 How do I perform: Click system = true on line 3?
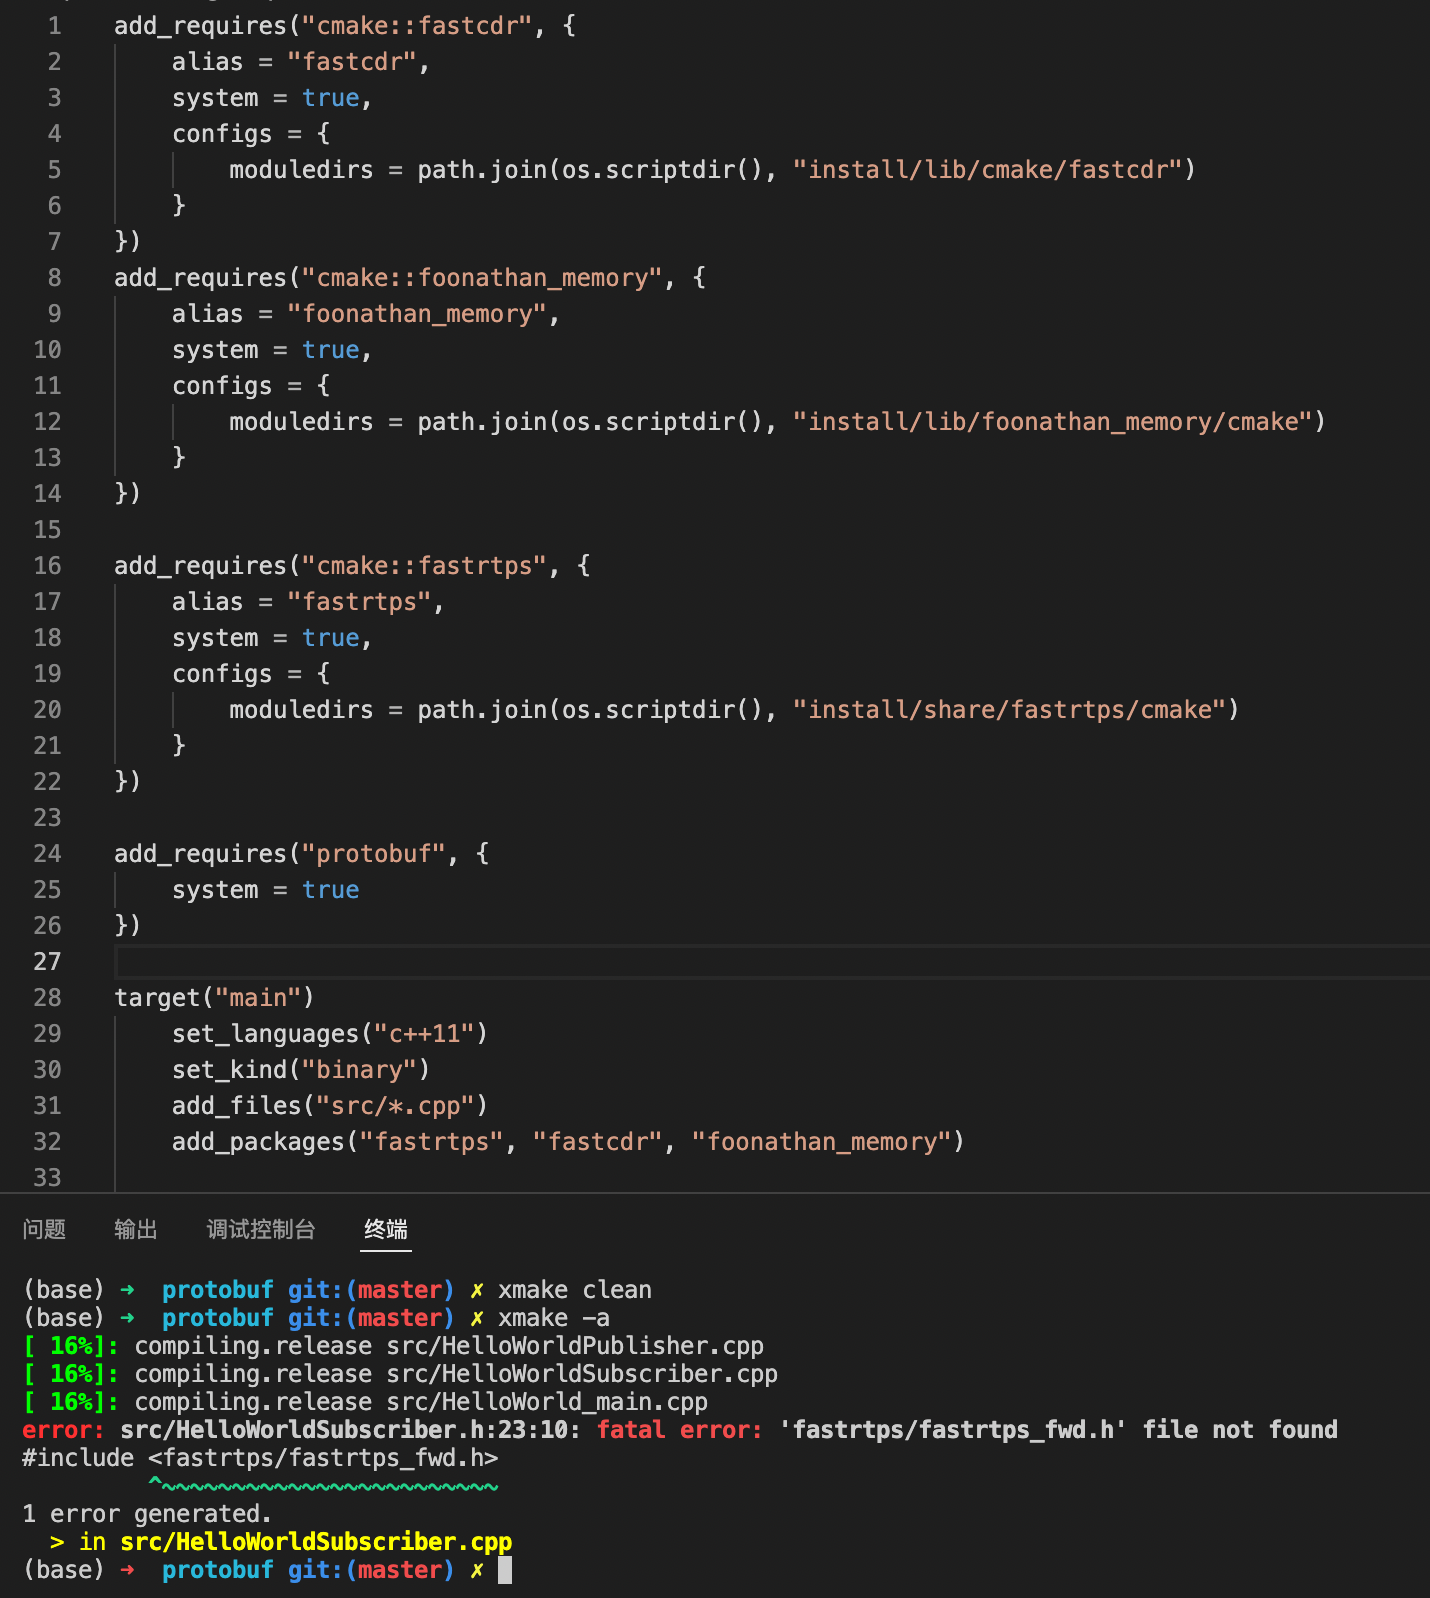[271, 98]
